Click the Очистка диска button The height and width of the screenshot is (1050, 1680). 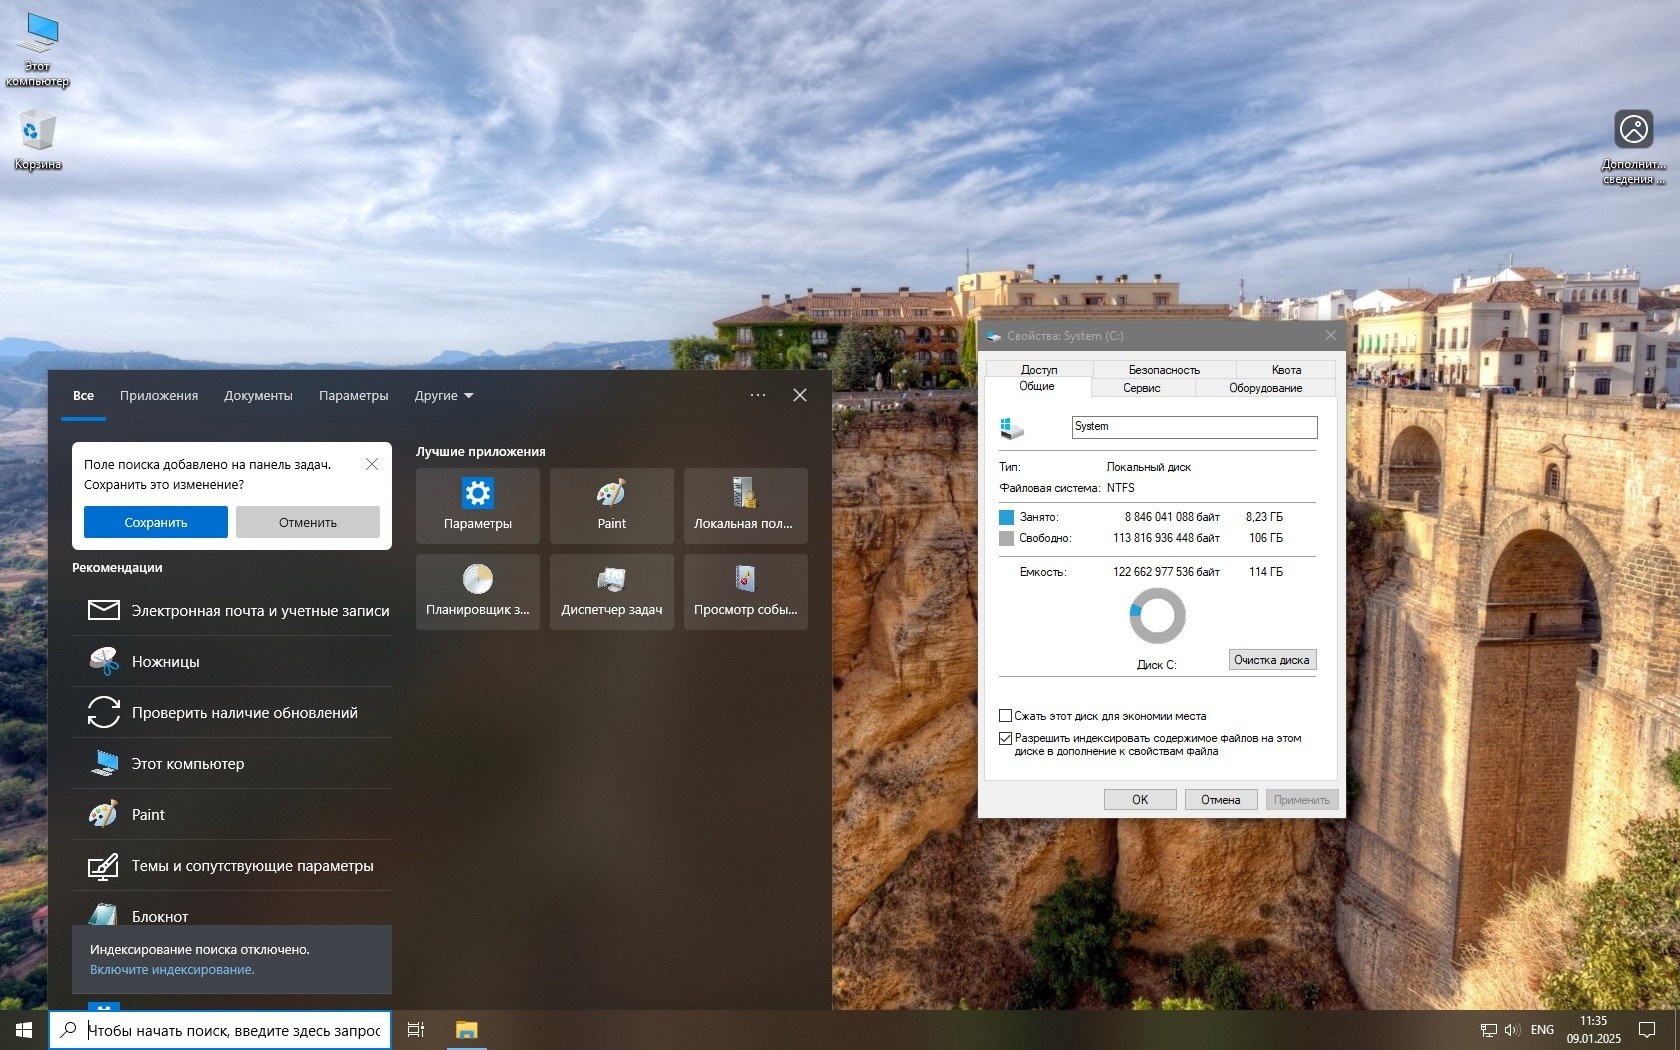1271,660
